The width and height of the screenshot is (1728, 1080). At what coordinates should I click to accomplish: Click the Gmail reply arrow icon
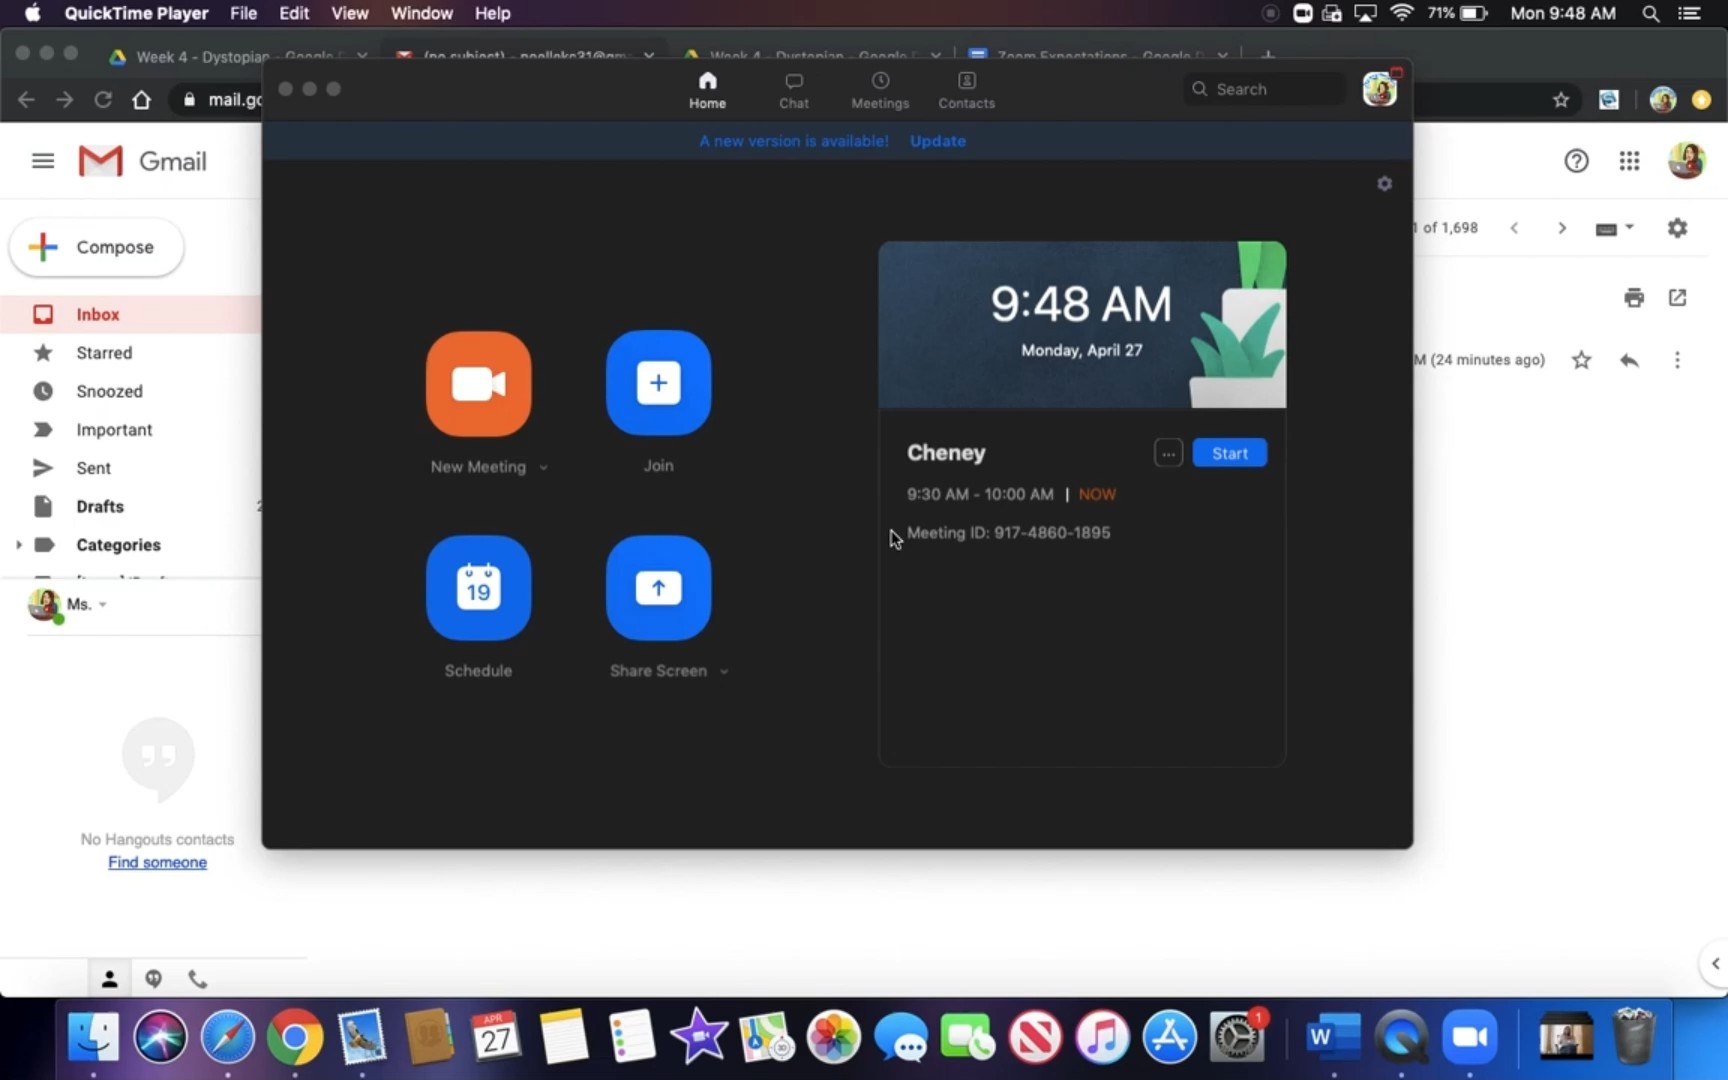tap(1629, 360)
